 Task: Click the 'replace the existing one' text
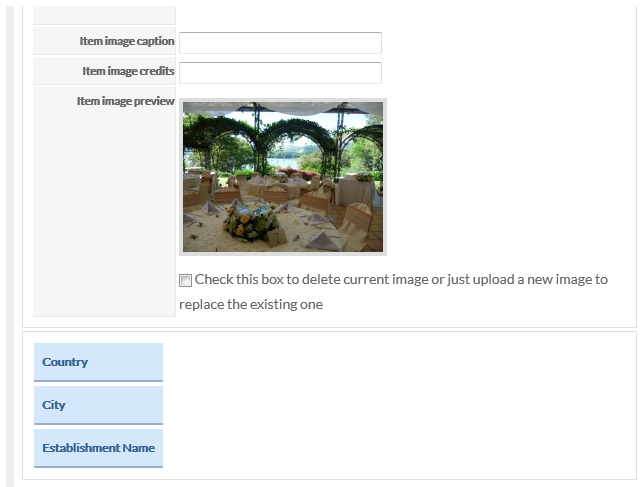(x=251, y=305)
